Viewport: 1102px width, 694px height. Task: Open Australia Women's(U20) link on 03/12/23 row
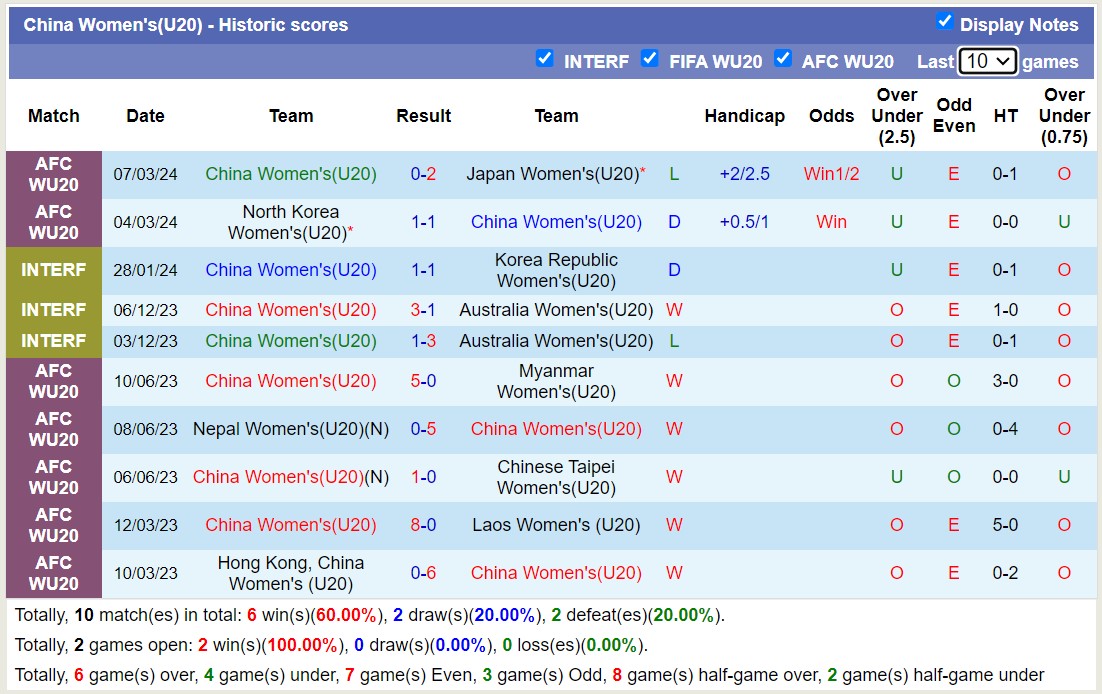coord(556,341)
